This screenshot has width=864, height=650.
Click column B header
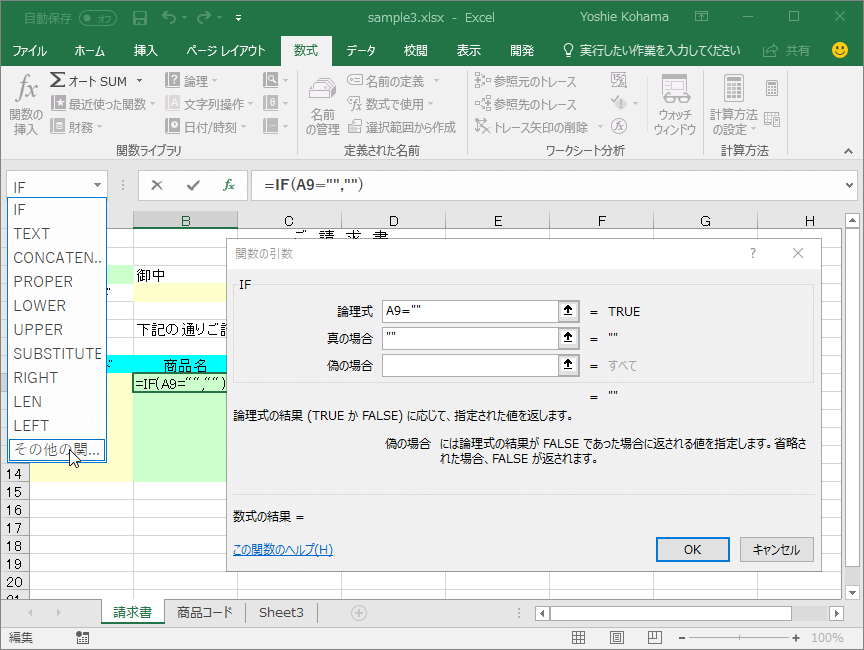click(185, 220)
